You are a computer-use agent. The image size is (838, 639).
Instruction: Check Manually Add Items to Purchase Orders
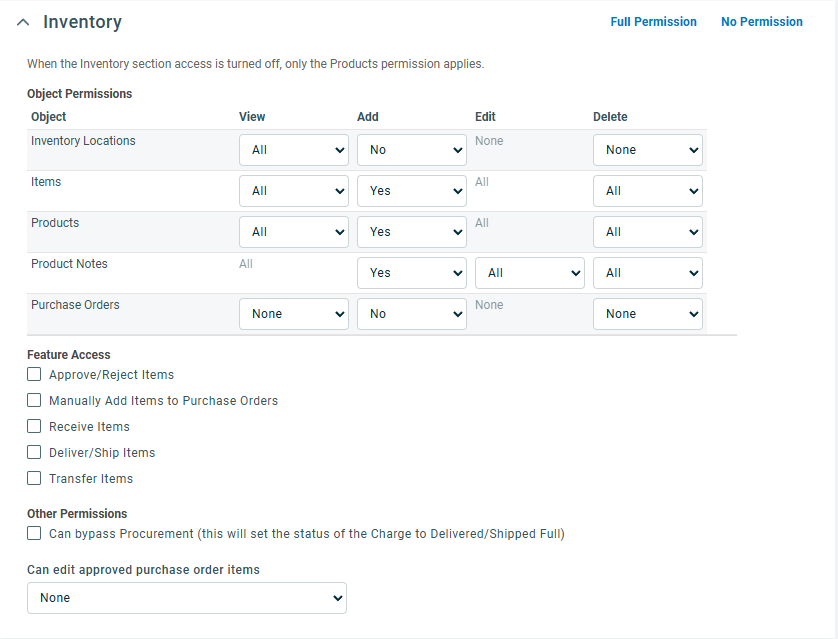click(35, 401)
